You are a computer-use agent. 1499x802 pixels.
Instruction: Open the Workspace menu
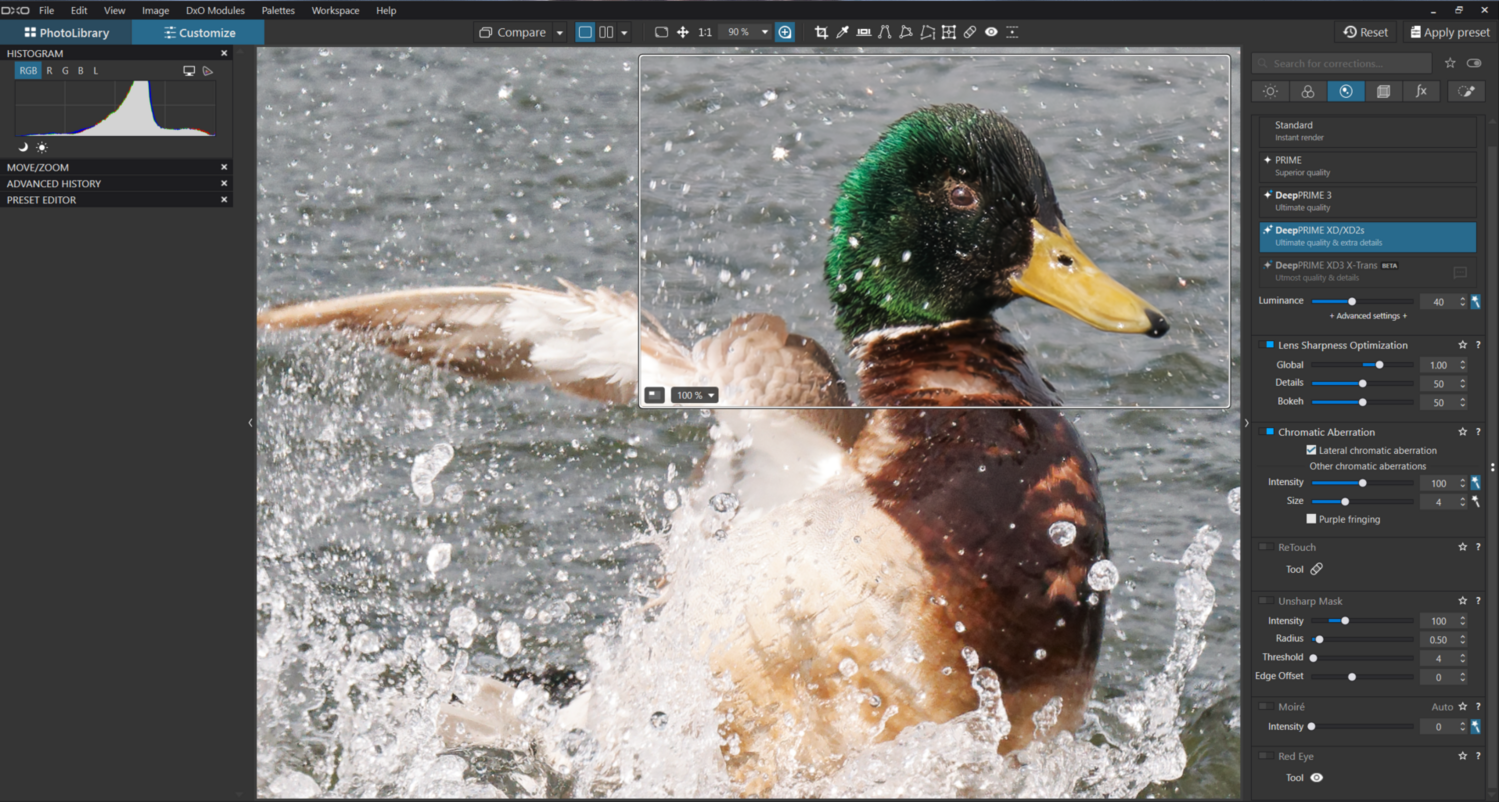[335, 10]
